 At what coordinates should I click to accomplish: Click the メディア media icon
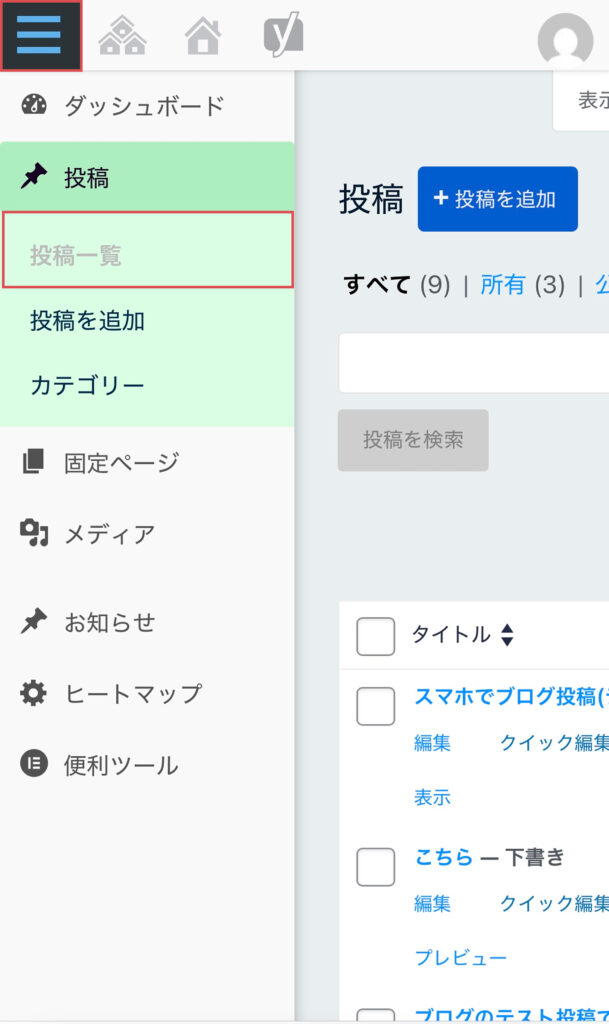tap(34, 534)
